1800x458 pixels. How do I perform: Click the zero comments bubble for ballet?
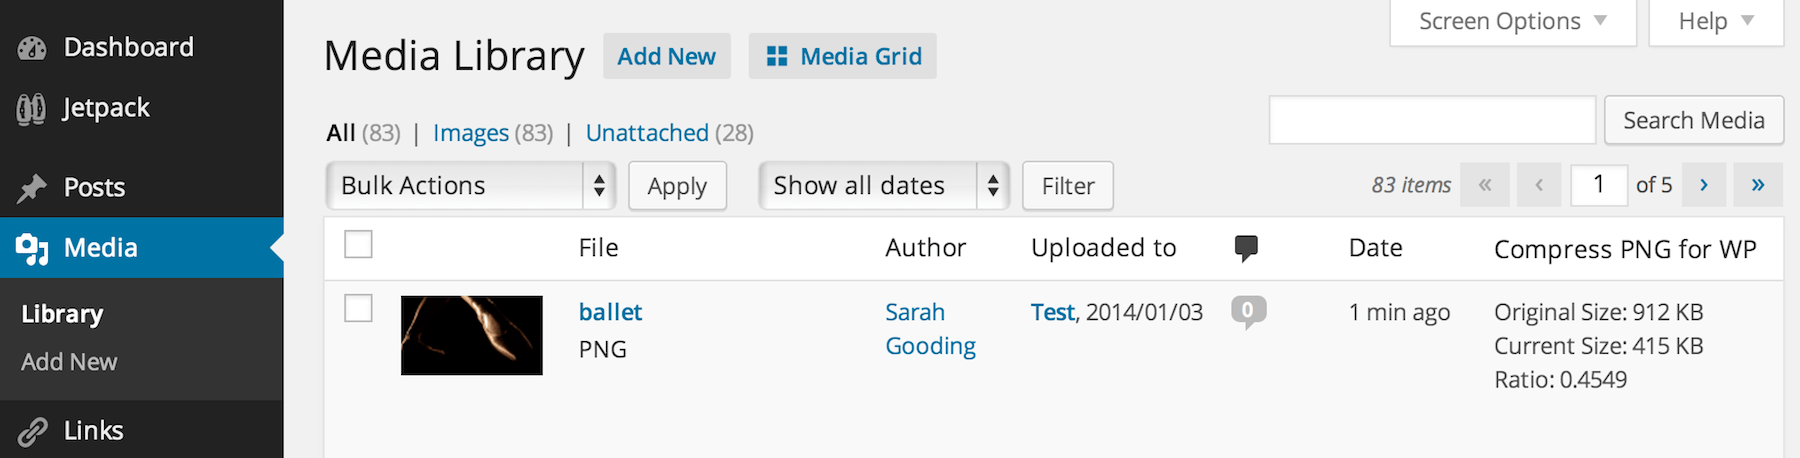[x=1248, y=311]
